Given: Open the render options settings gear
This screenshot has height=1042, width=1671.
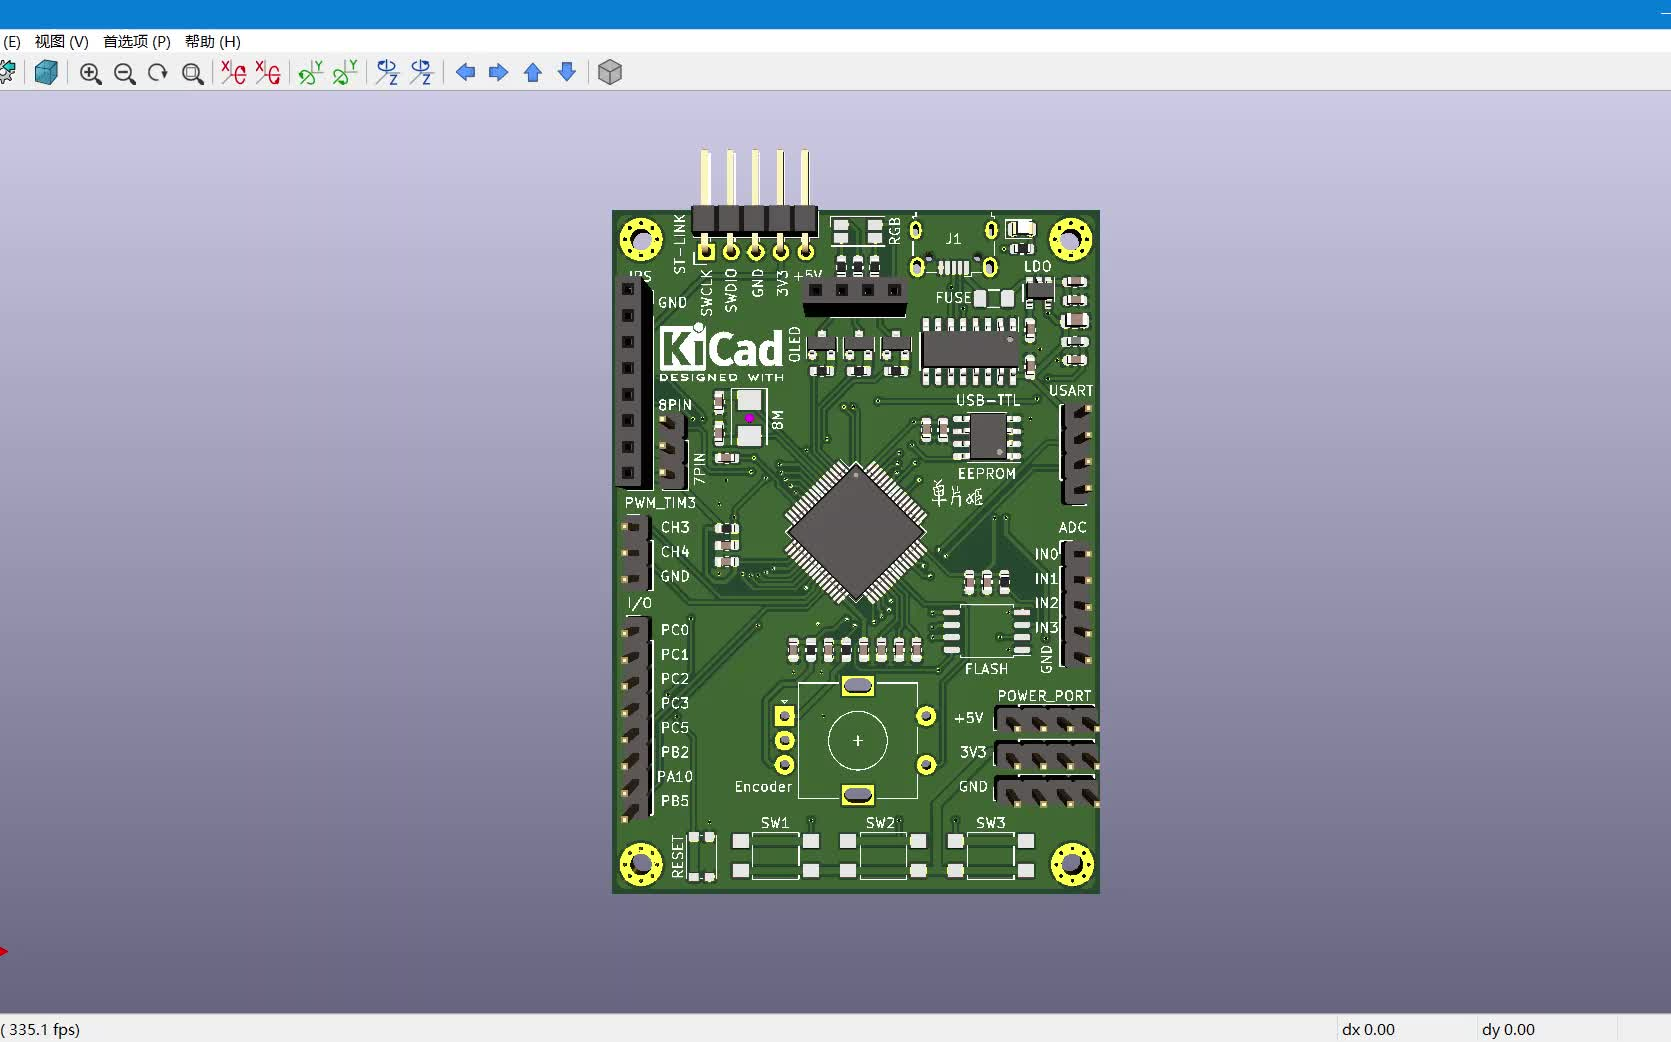Looking at the screenshot, I should [8, 73].
